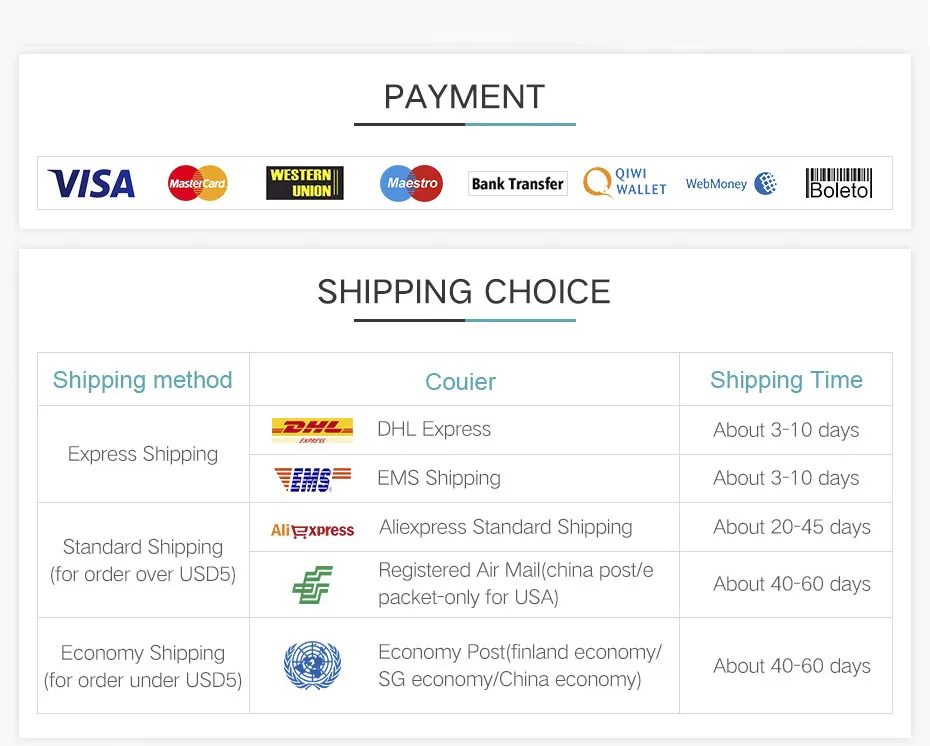Click the WebMoney logo
The image size is (930, 746).
tap(731, 183)
